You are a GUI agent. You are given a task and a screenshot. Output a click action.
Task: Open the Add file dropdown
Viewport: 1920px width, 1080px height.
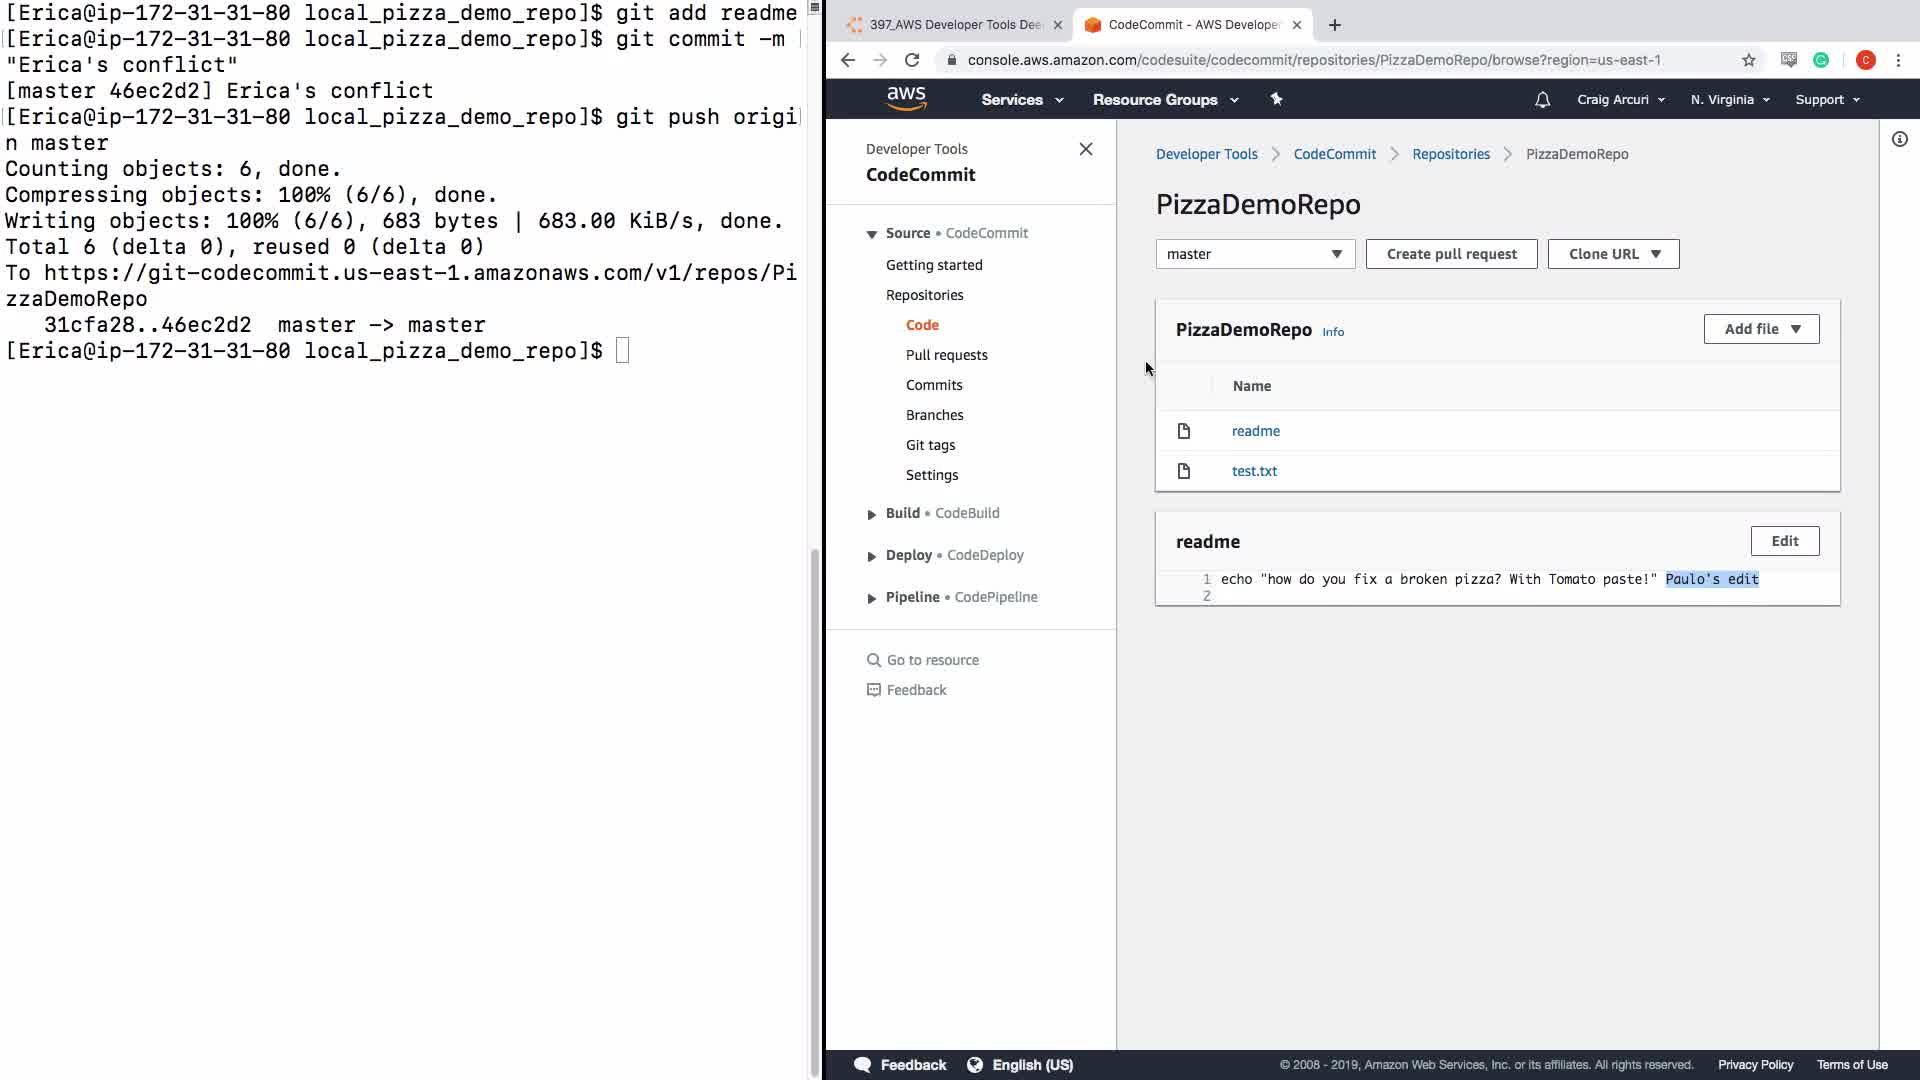coord(1761,329)
